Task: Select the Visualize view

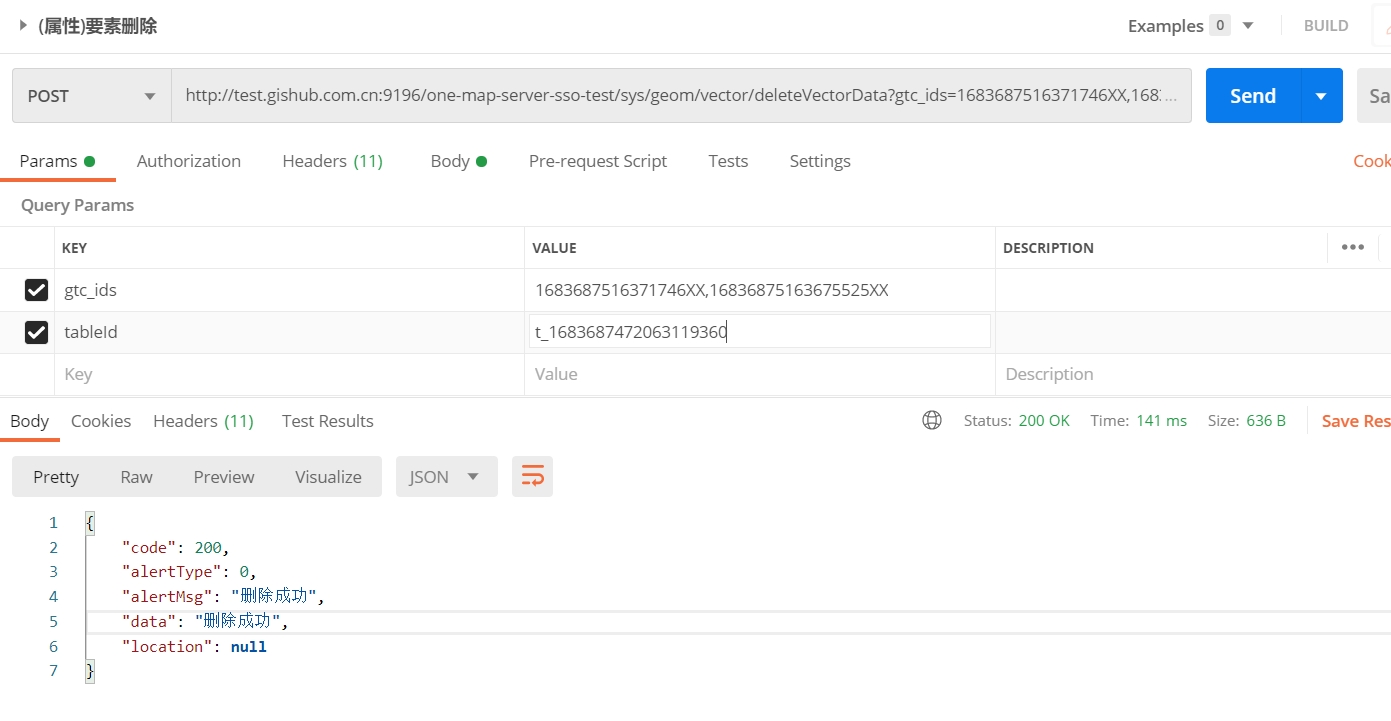Action: pyautogui.click(x=328, y=477)
